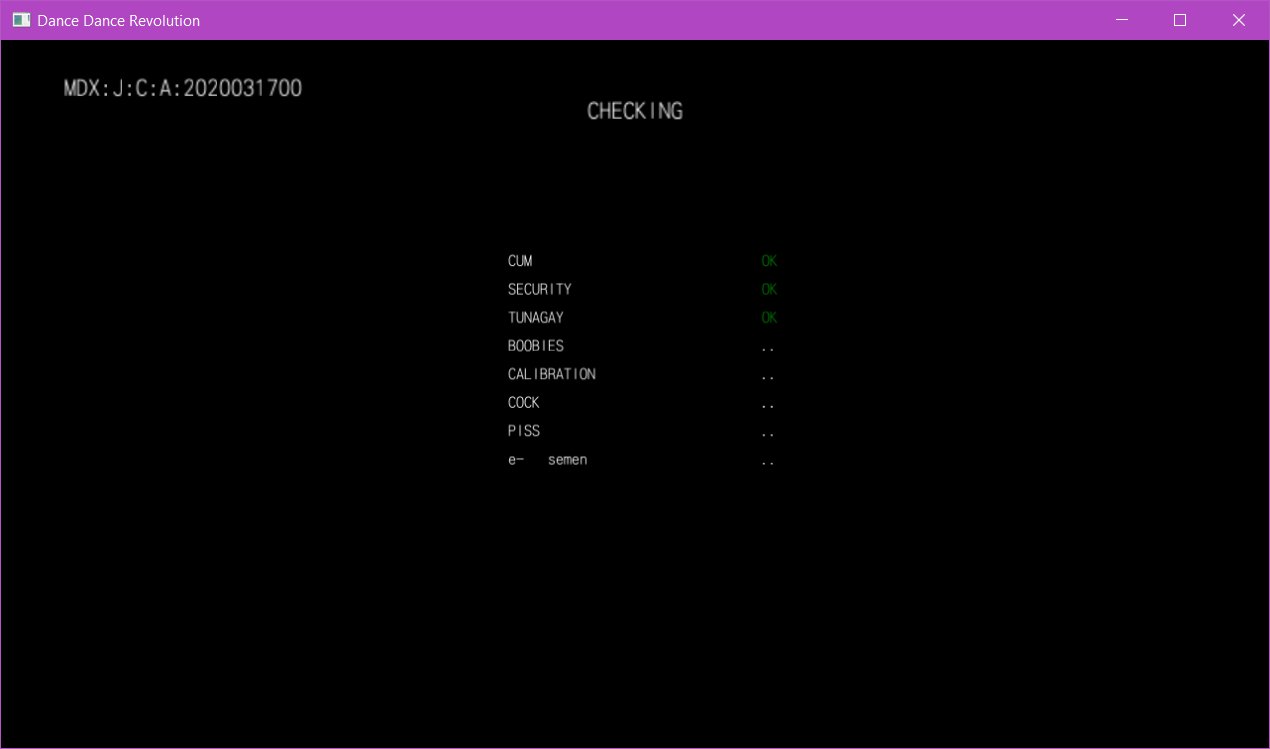
Task: Click the pending dots beside CALIBRATION
Action: 767,378
